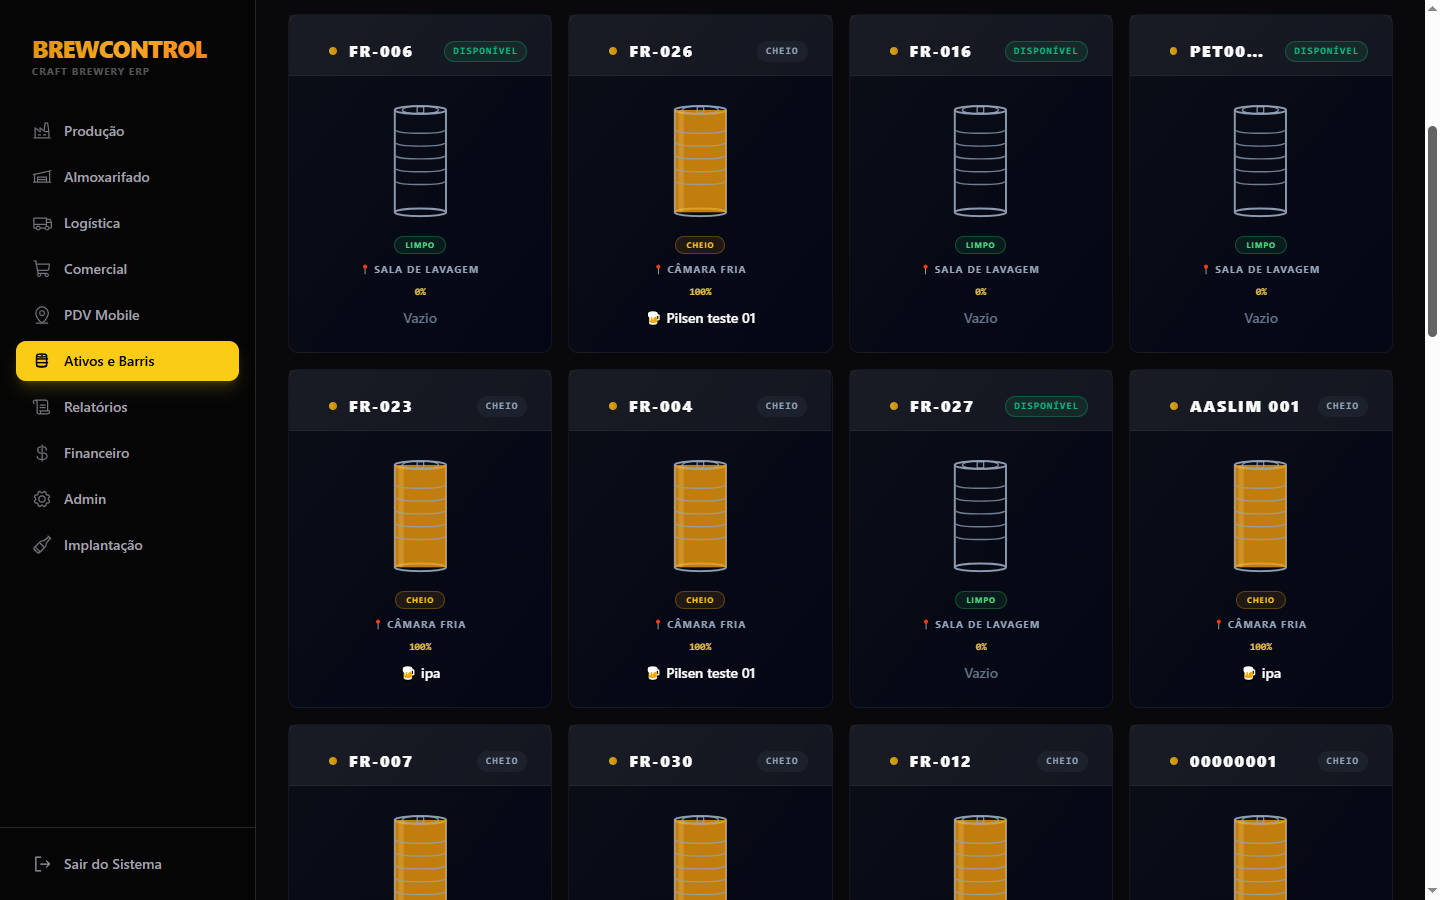Select the keg illustration in FR-004 card
Screen dimensions: 1440x900
coord(700,516)
